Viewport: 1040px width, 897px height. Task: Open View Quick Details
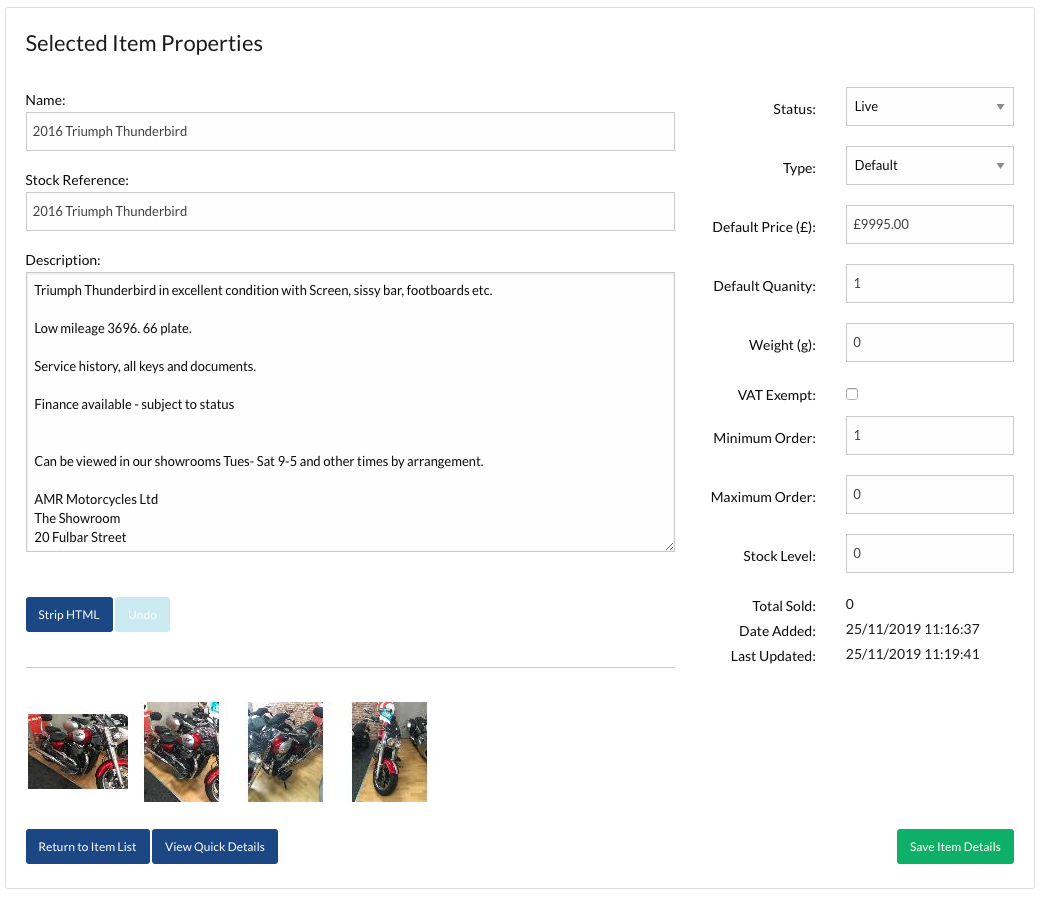[215, 847]
